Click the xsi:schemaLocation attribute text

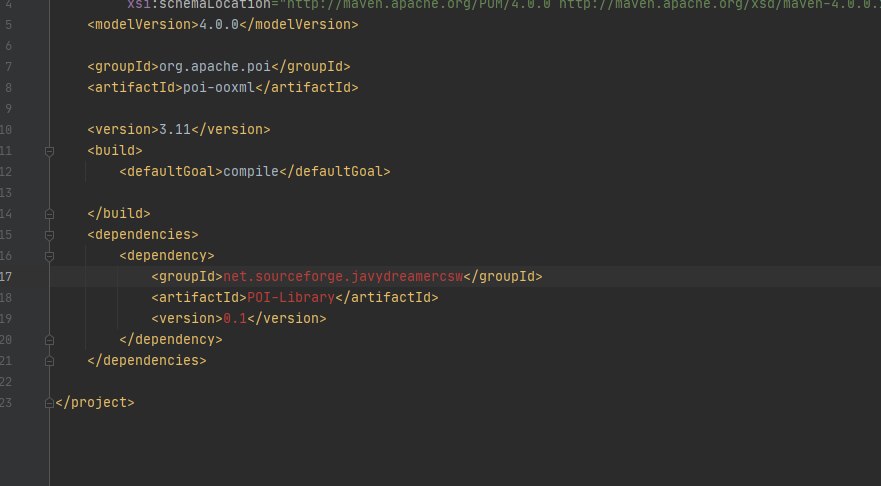(199, 4)
